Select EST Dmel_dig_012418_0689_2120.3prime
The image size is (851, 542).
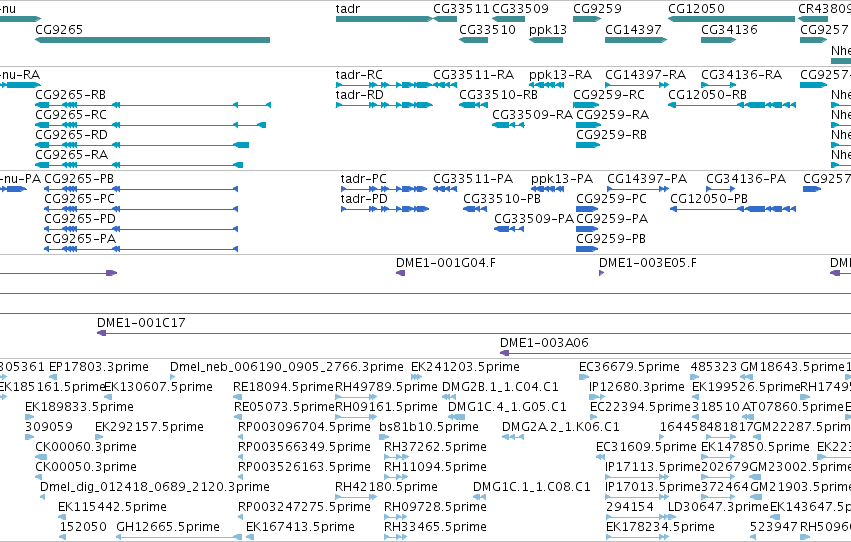coord(43,498)
